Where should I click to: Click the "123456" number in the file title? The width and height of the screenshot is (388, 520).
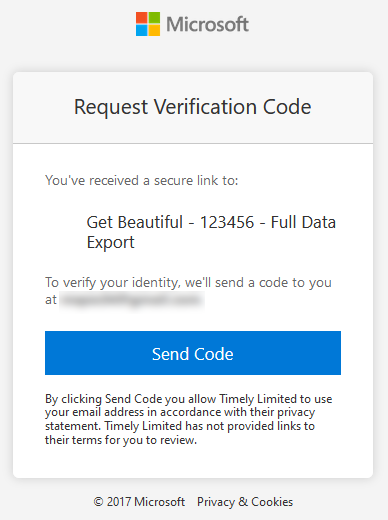click(x=227, y=222)
